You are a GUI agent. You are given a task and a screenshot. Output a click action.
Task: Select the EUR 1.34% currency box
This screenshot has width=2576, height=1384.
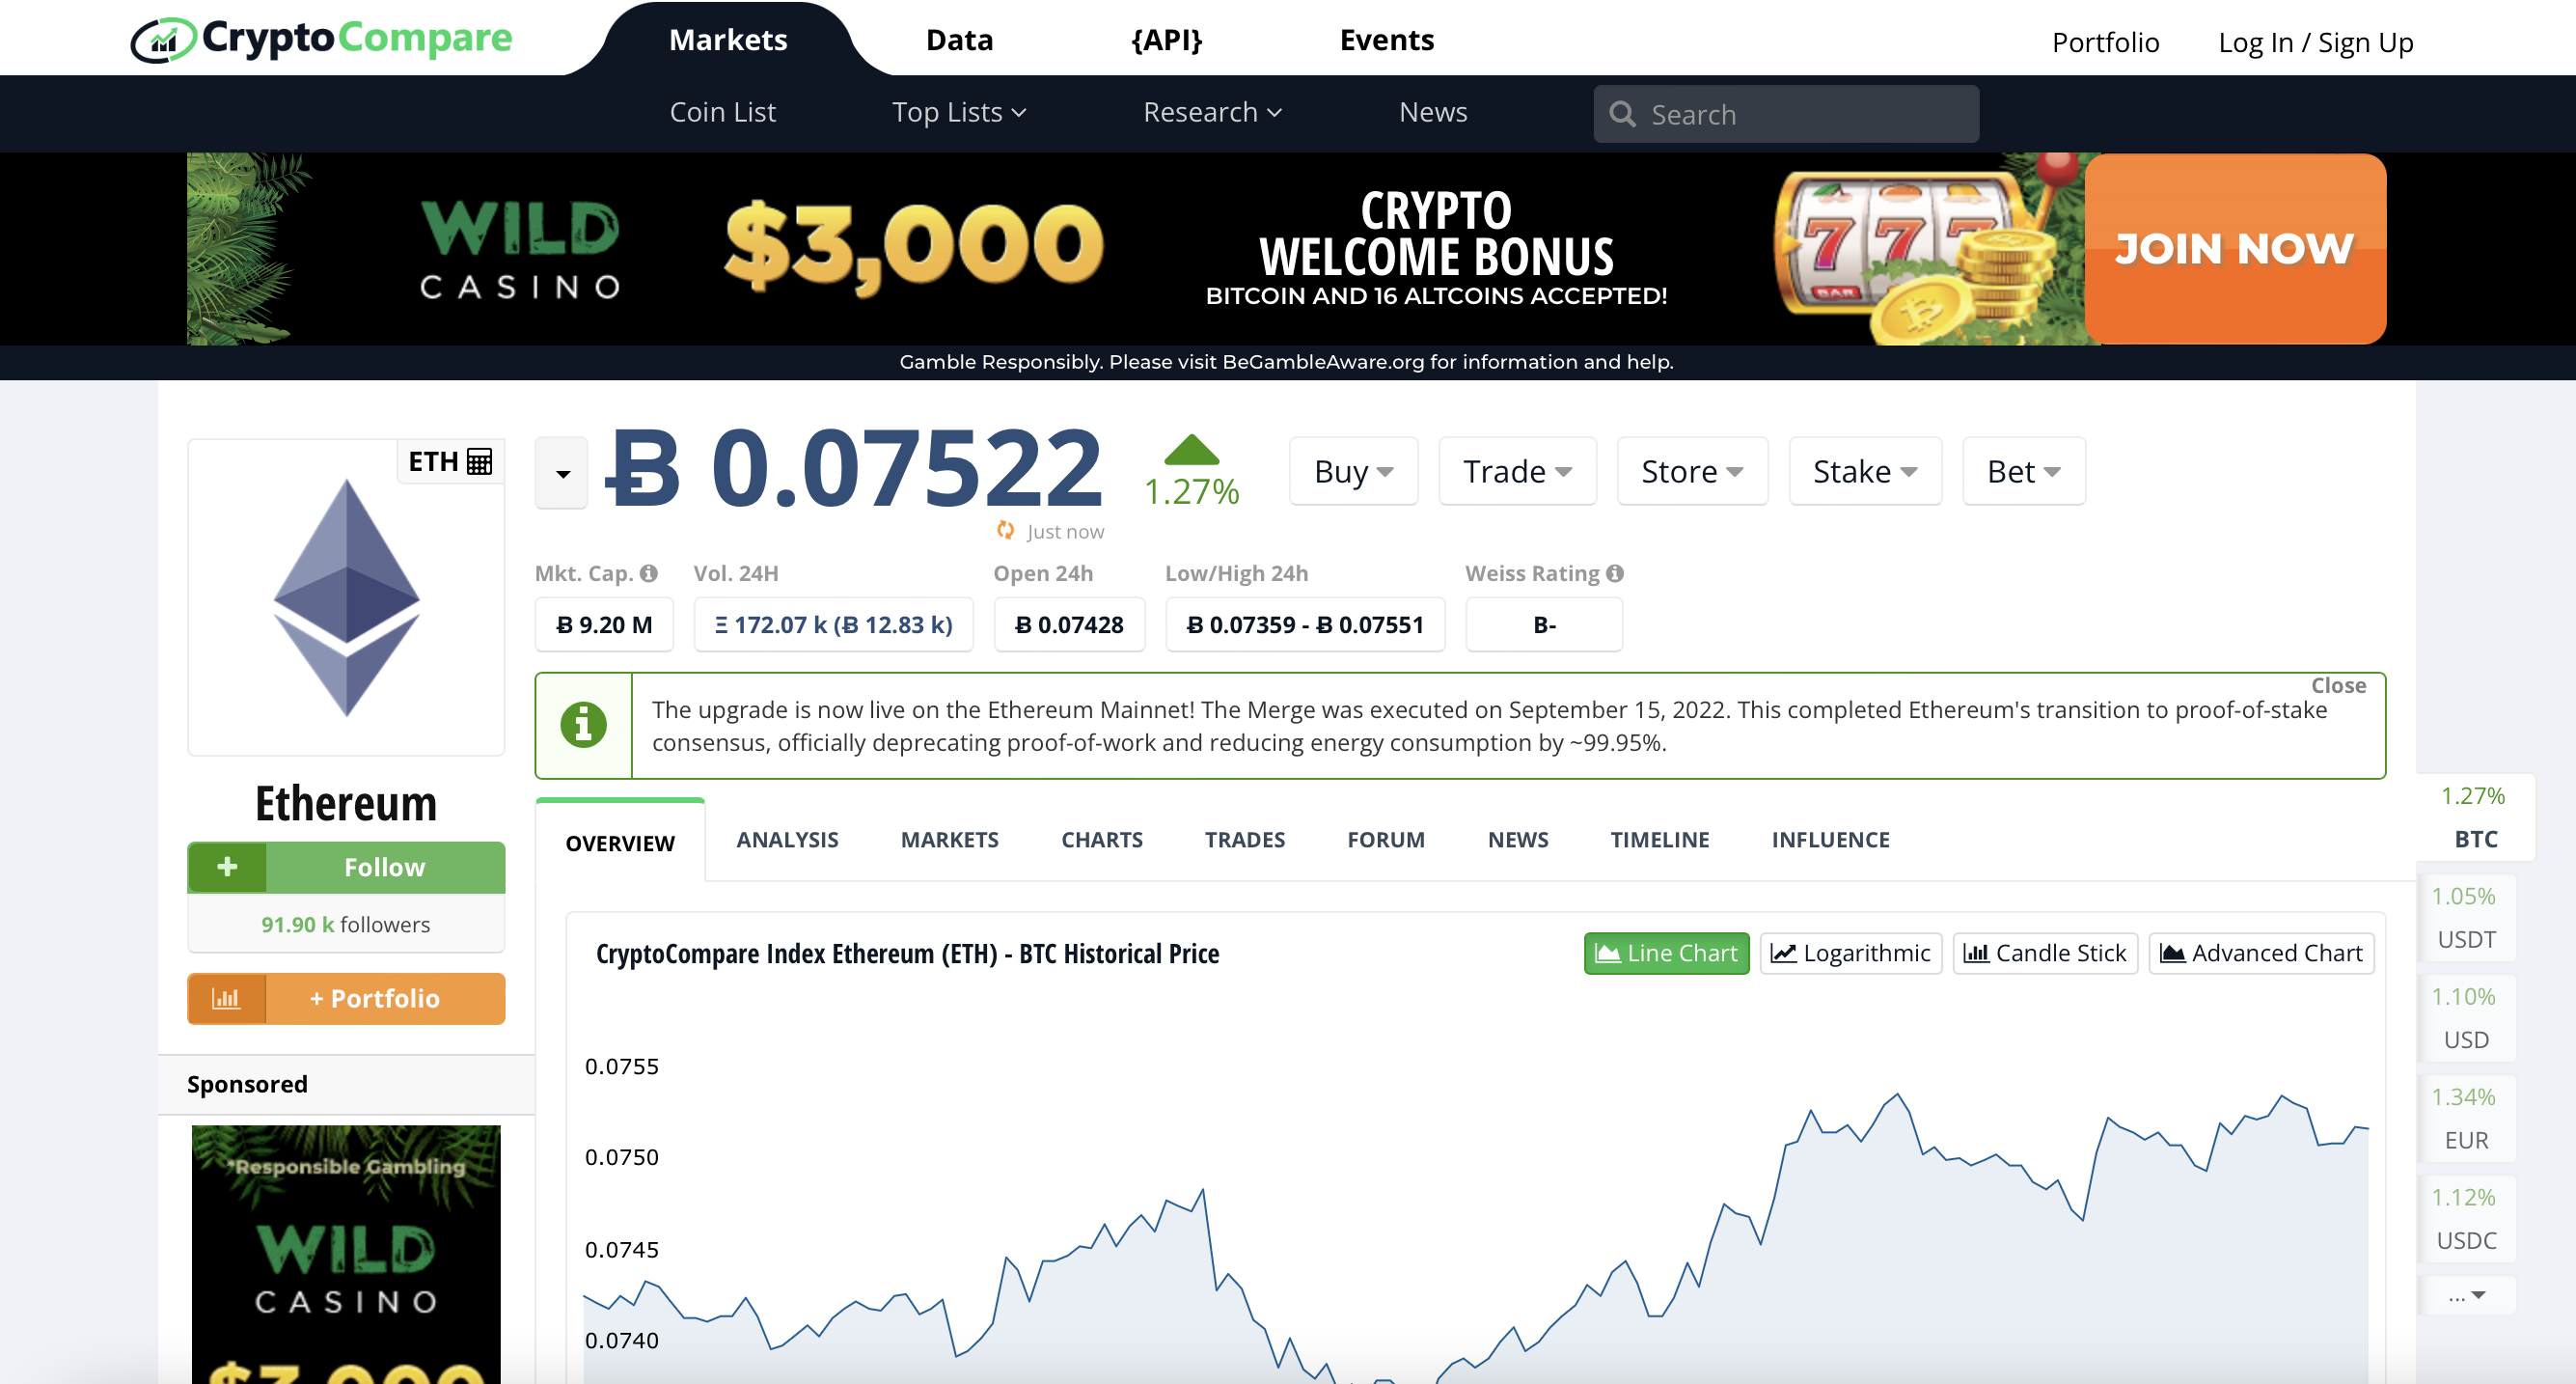tap(2467, 1118)
